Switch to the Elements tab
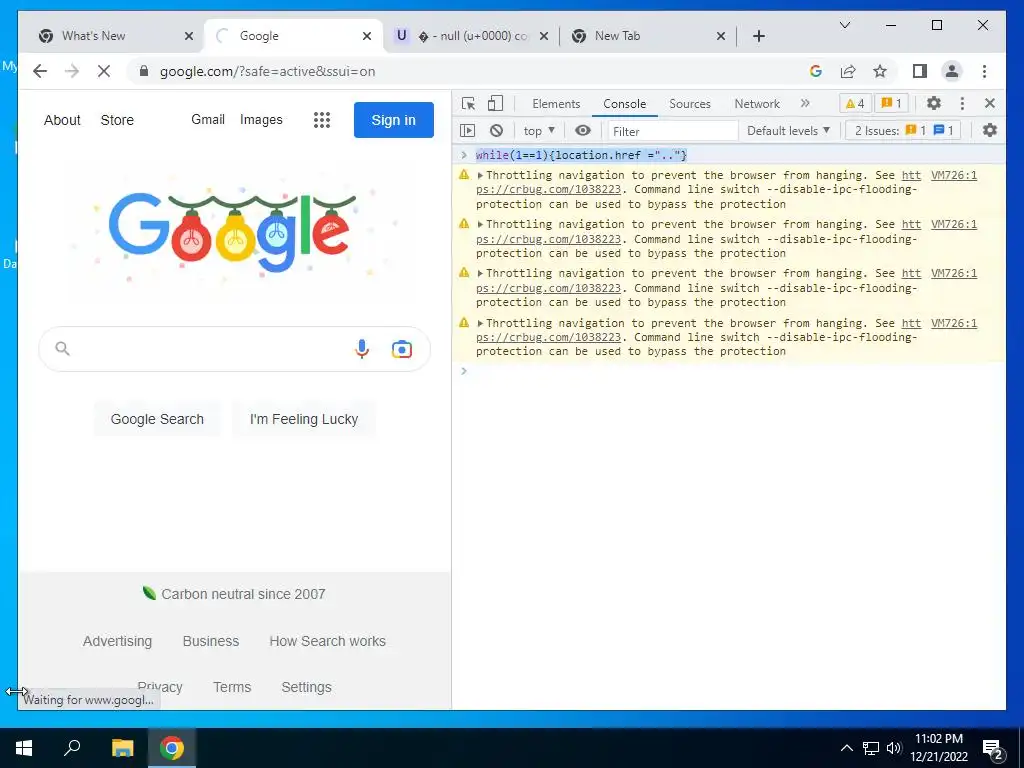The image size is (1024, 768). pyautogui.click(x=556, y=104)
